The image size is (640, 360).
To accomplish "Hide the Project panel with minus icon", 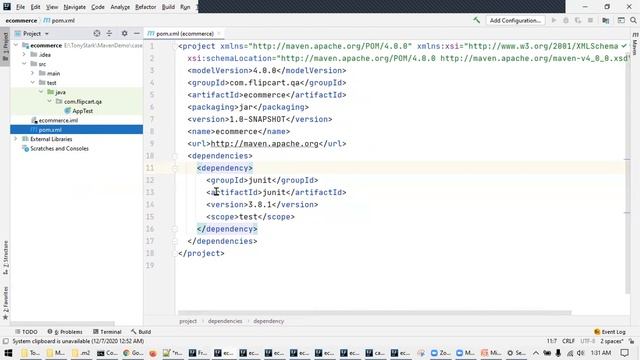I will point(137,33).
